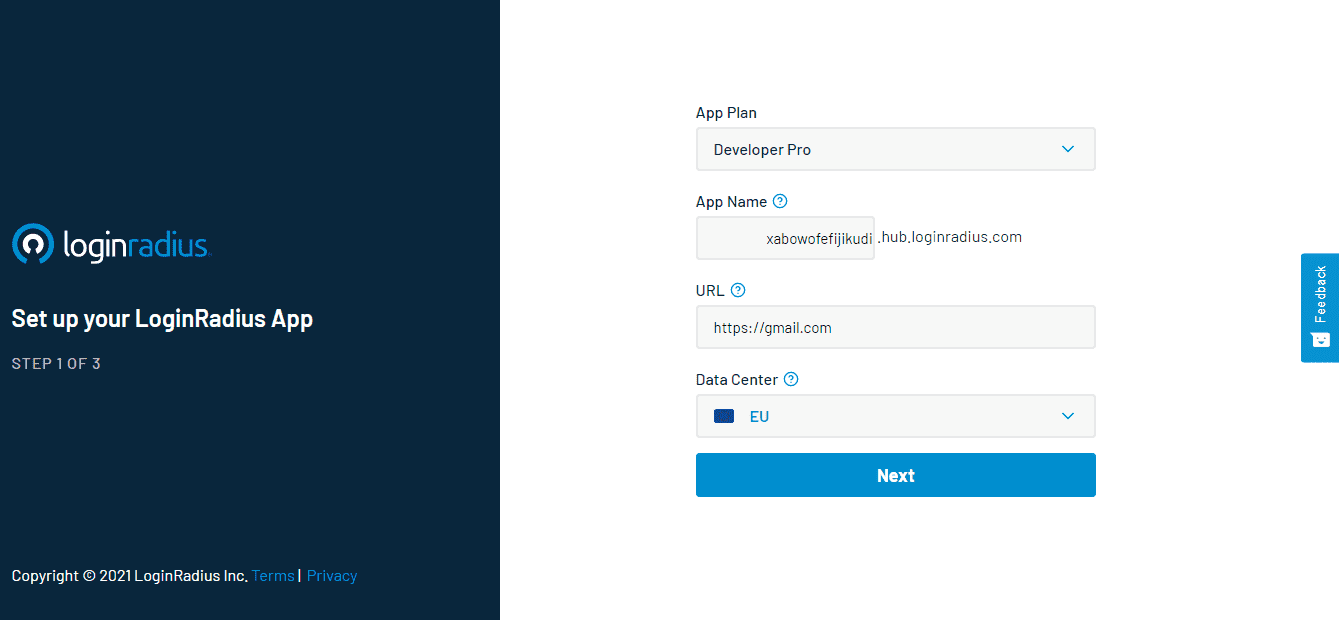This screenshot has width=1339, height=620.
Task: Expand the App Plan chevron arrow
Action: click(x=1068, y=149)
